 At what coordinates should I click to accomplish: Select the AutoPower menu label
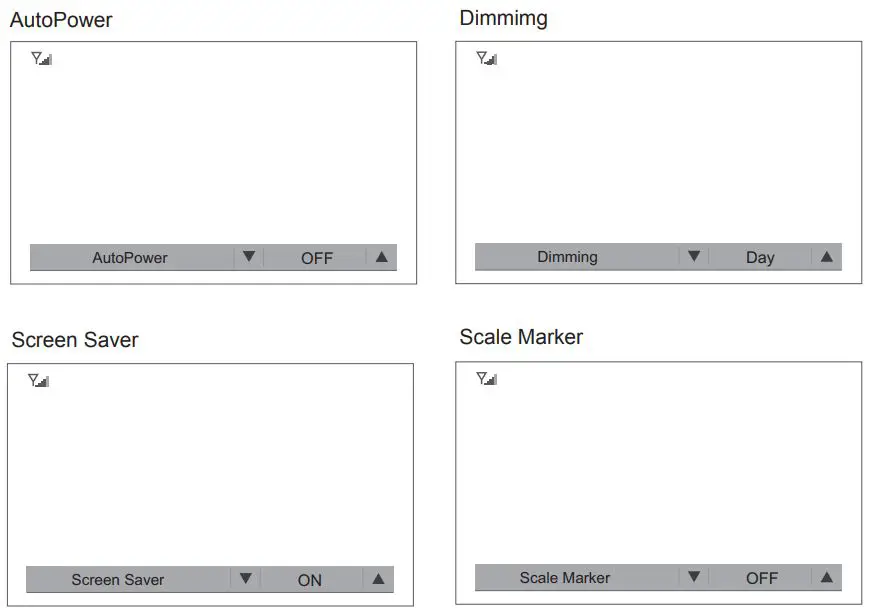[130, 258]
